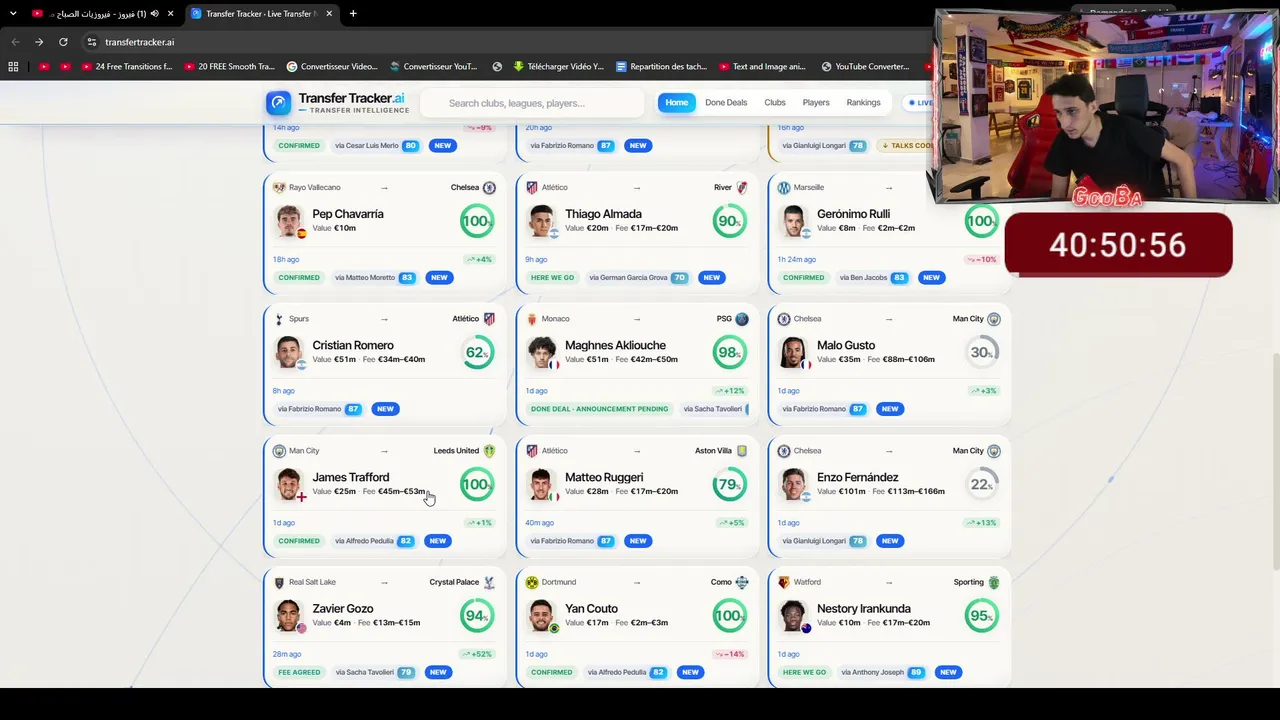Click 'via Anthony Joseph' source badge

[882, 672]
